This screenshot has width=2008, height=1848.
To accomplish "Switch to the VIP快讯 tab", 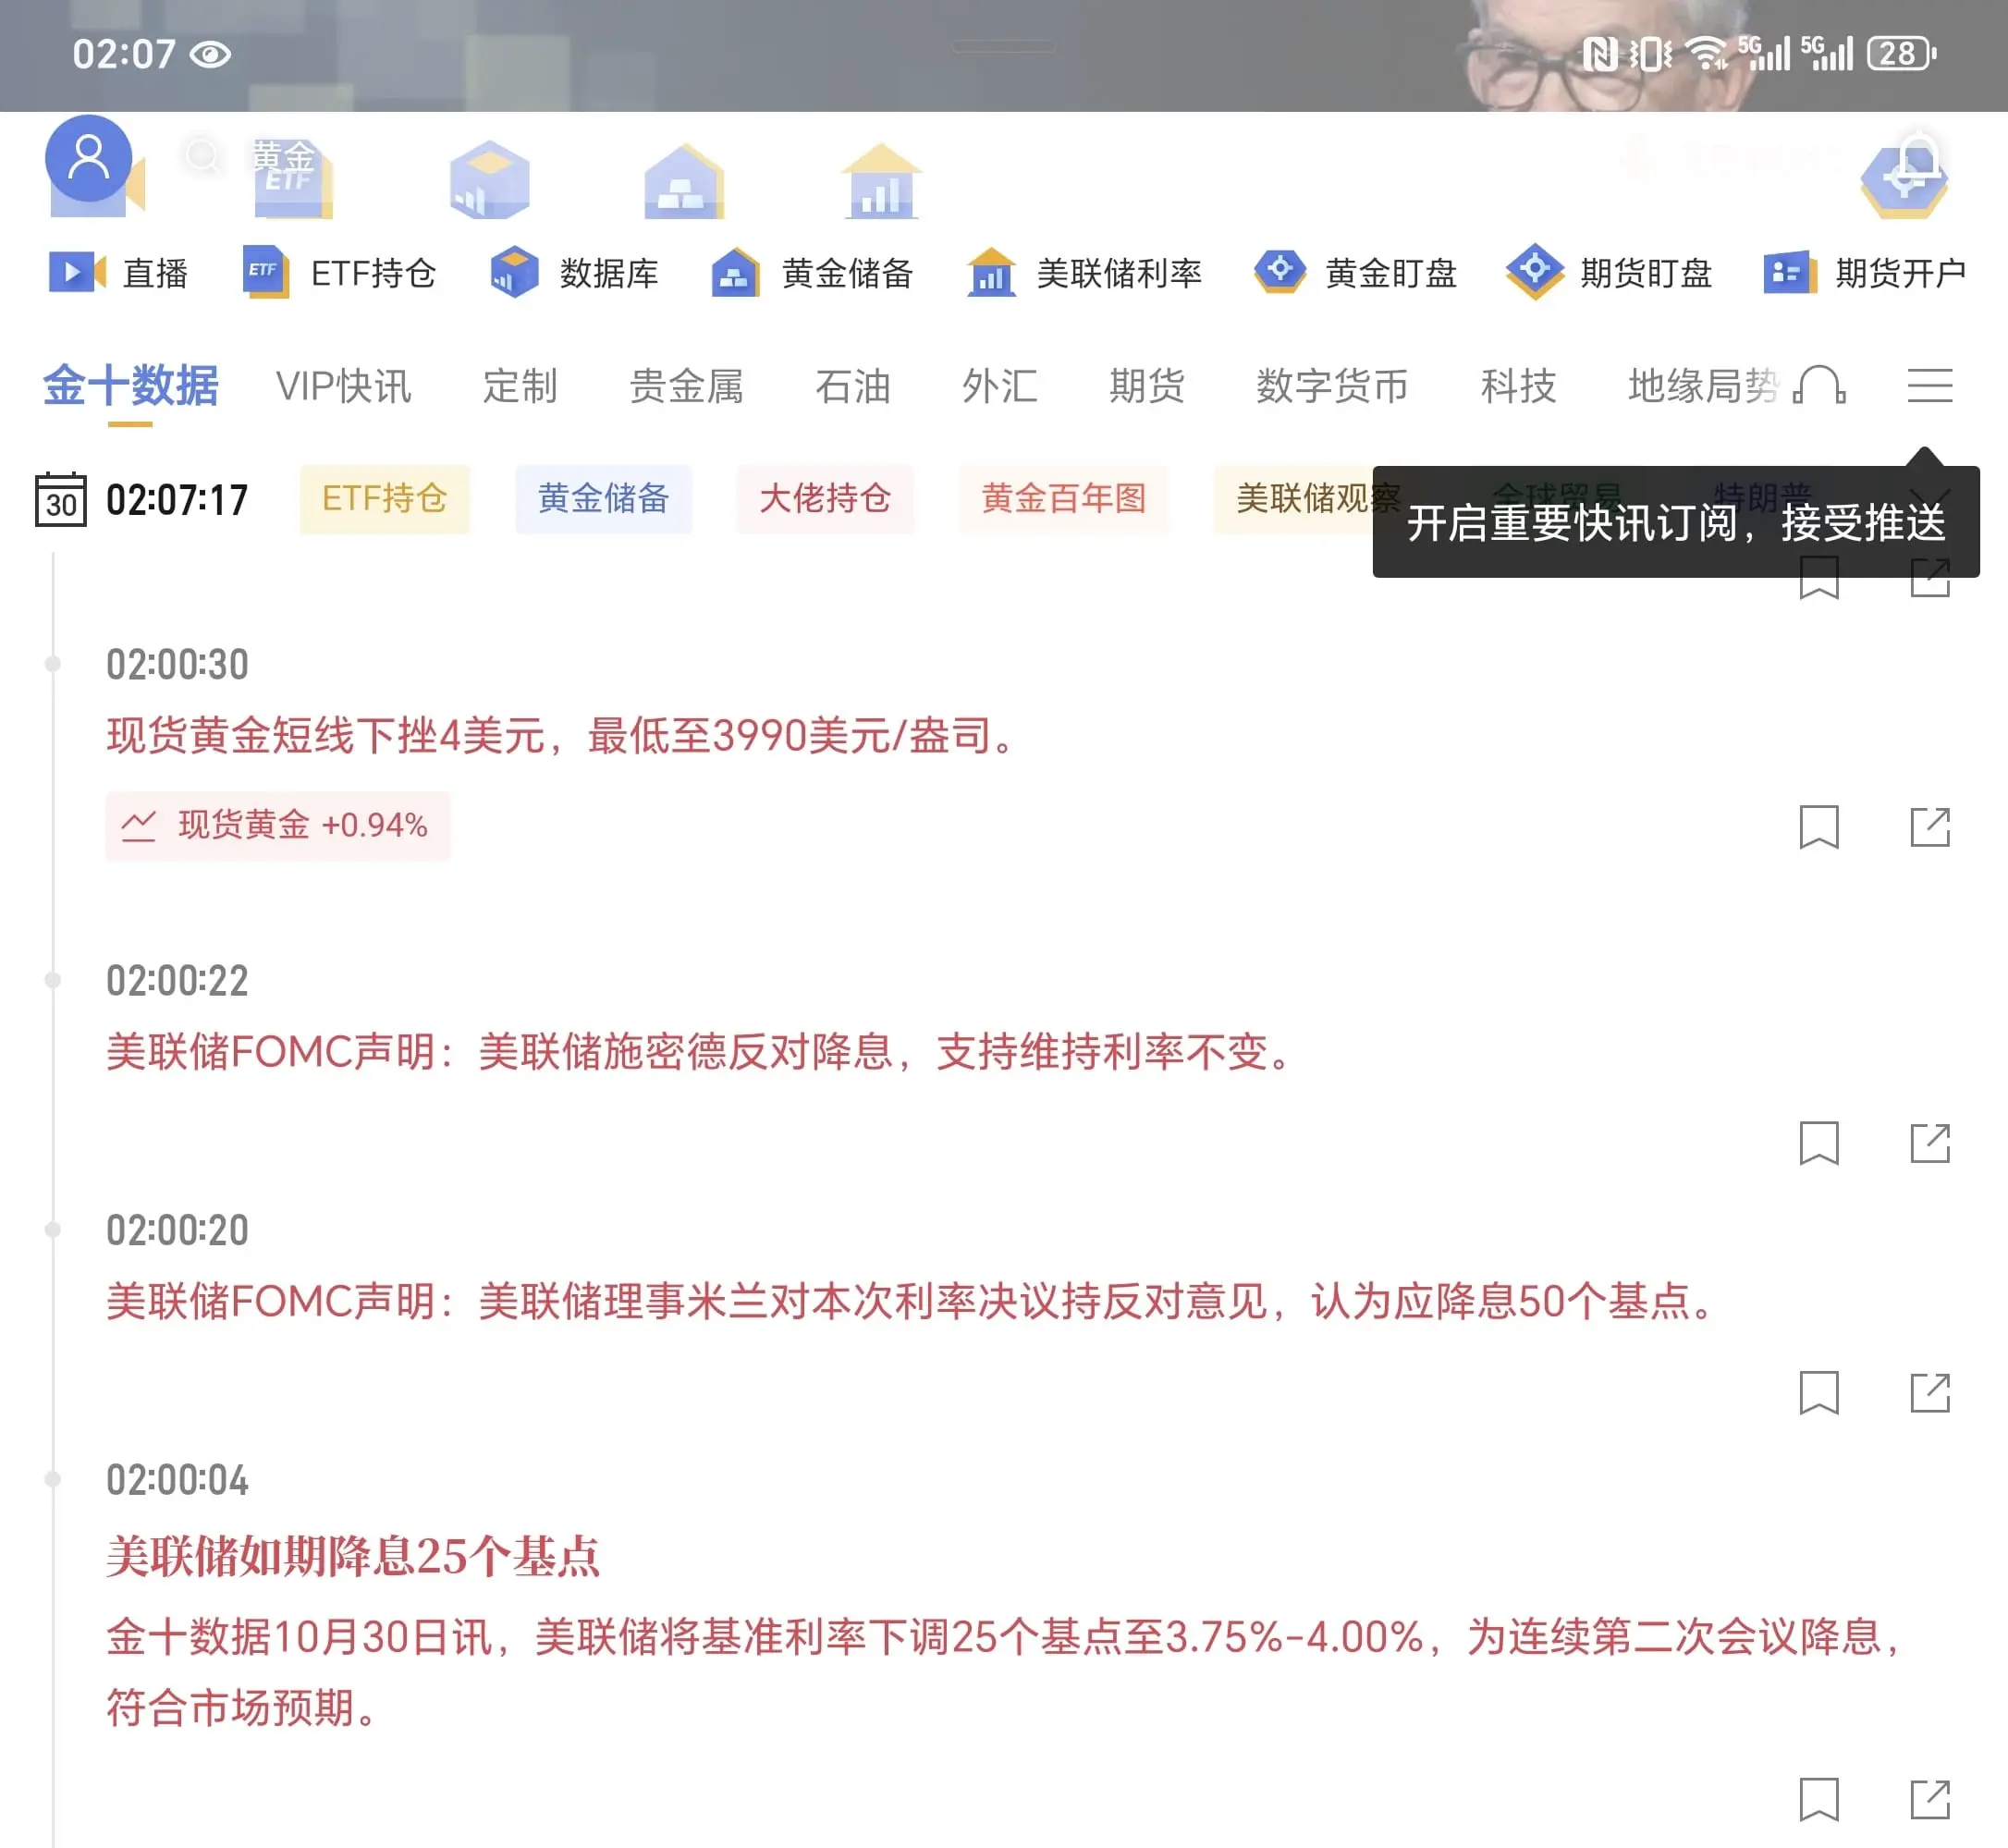I will [344, 388].
